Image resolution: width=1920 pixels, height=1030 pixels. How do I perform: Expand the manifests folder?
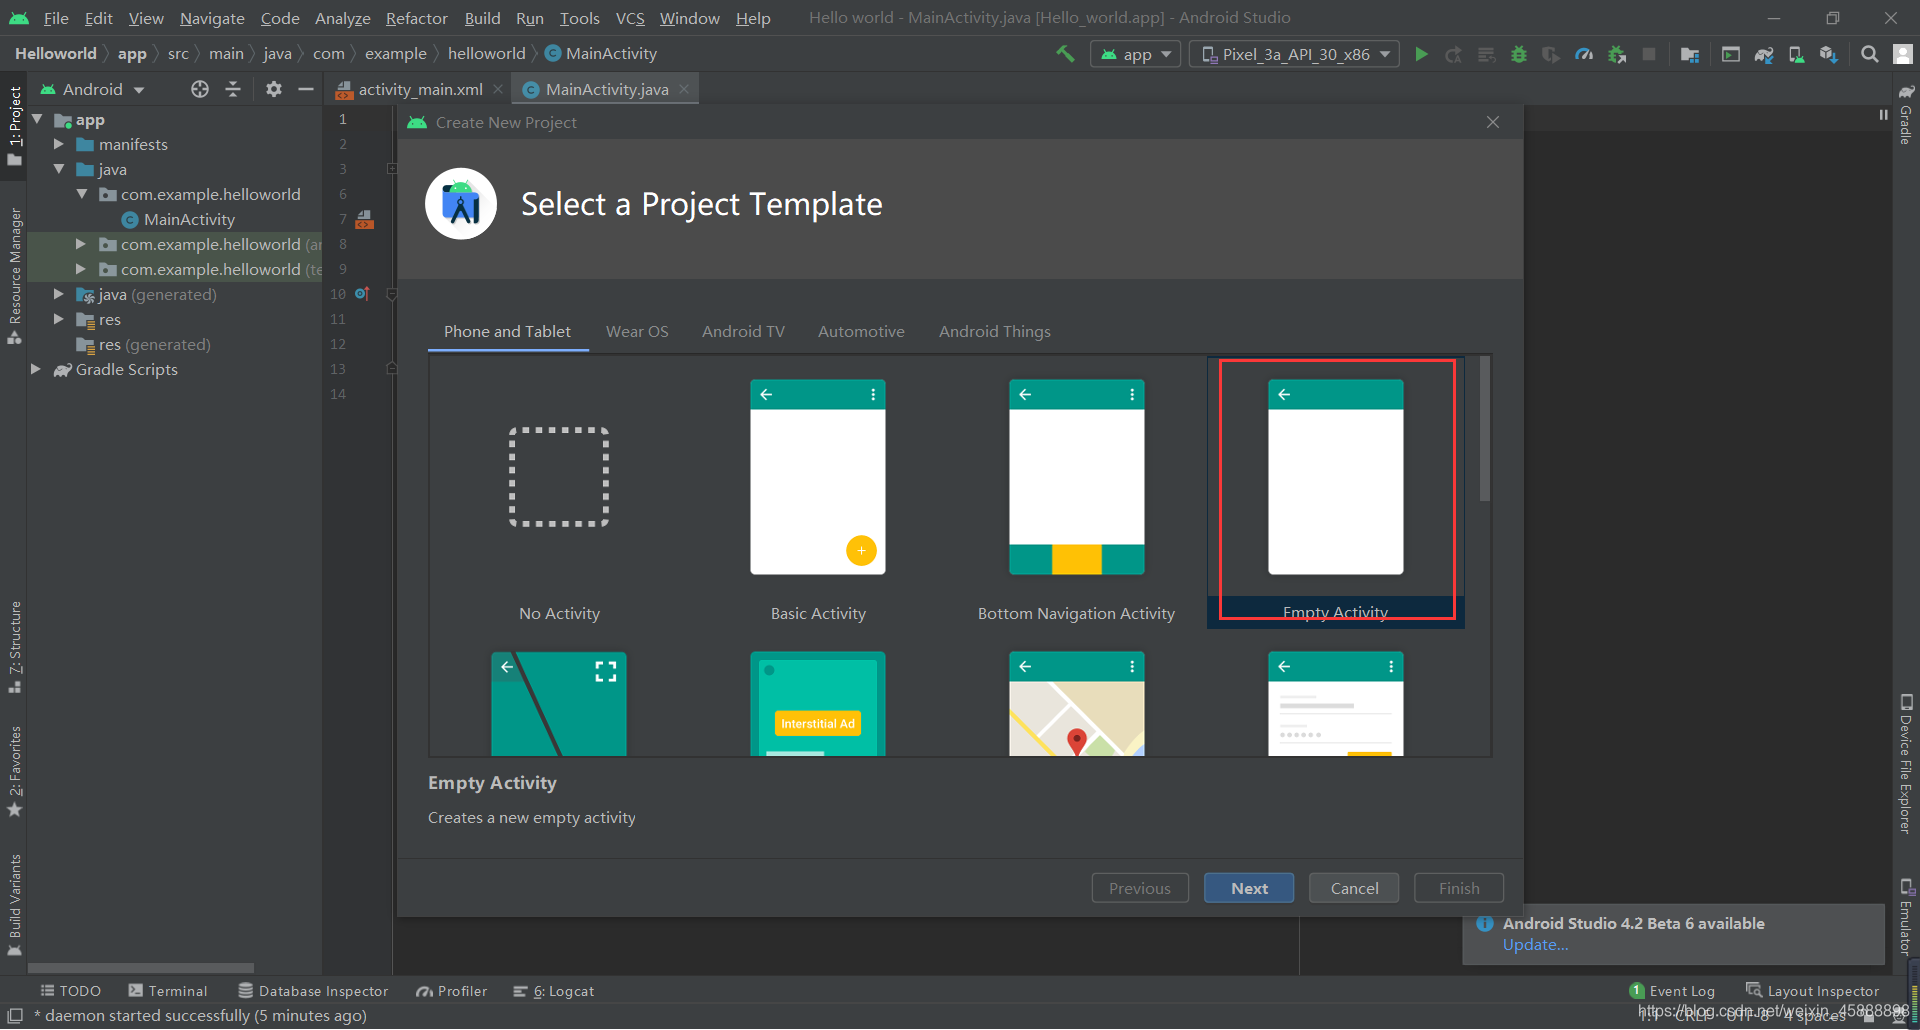coord(59,144)
